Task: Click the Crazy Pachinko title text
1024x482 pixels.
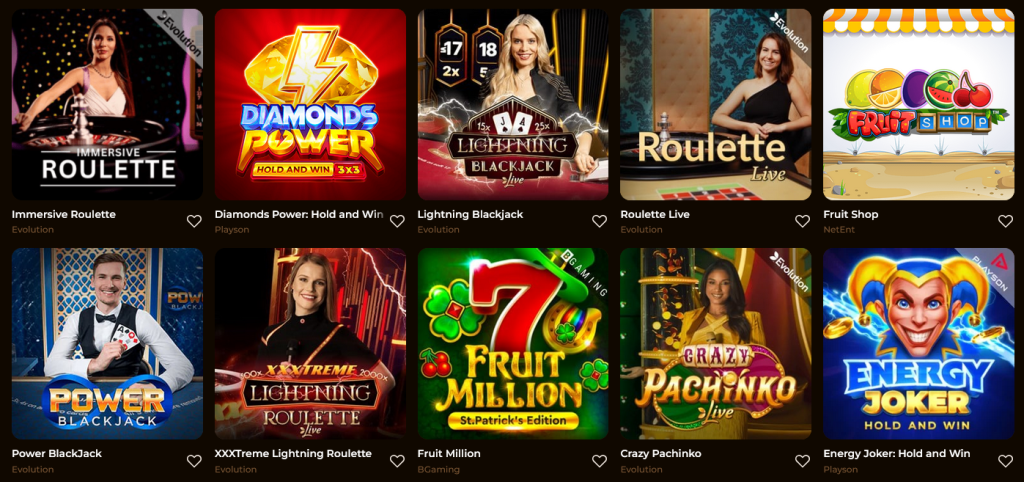Action: tap(660, 453)
